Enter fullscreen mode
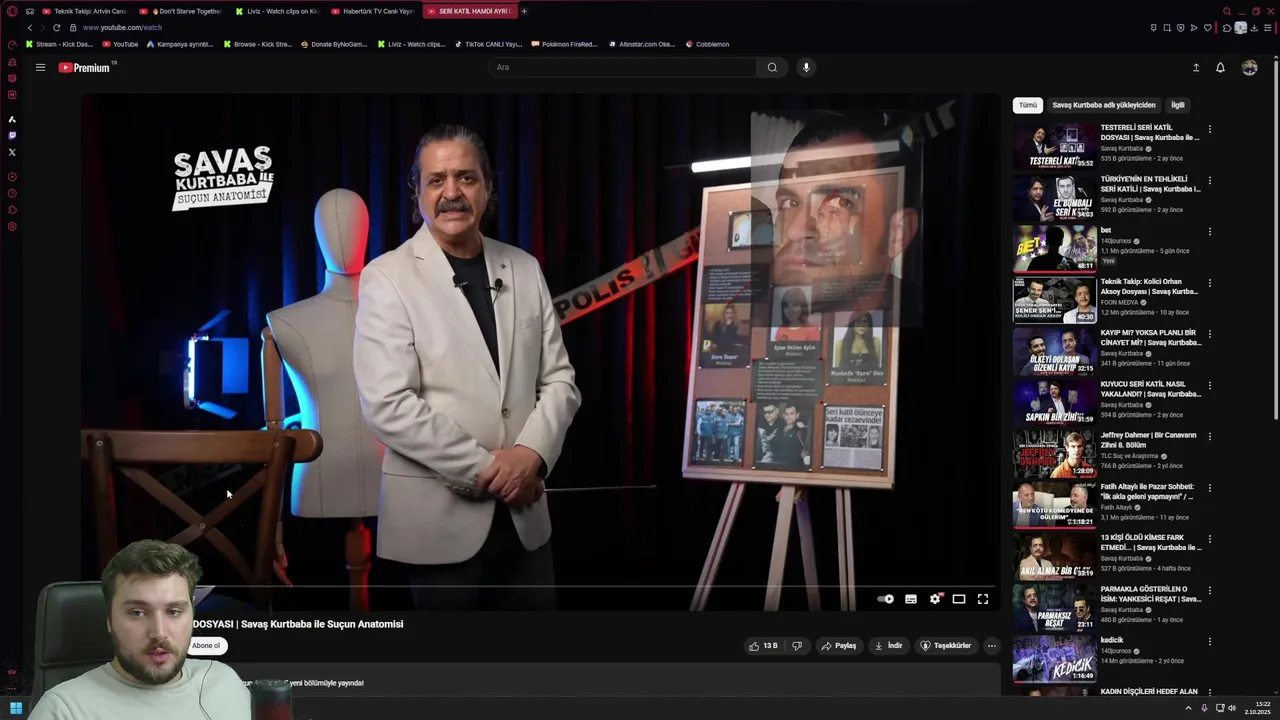 (x=983, y=599)
